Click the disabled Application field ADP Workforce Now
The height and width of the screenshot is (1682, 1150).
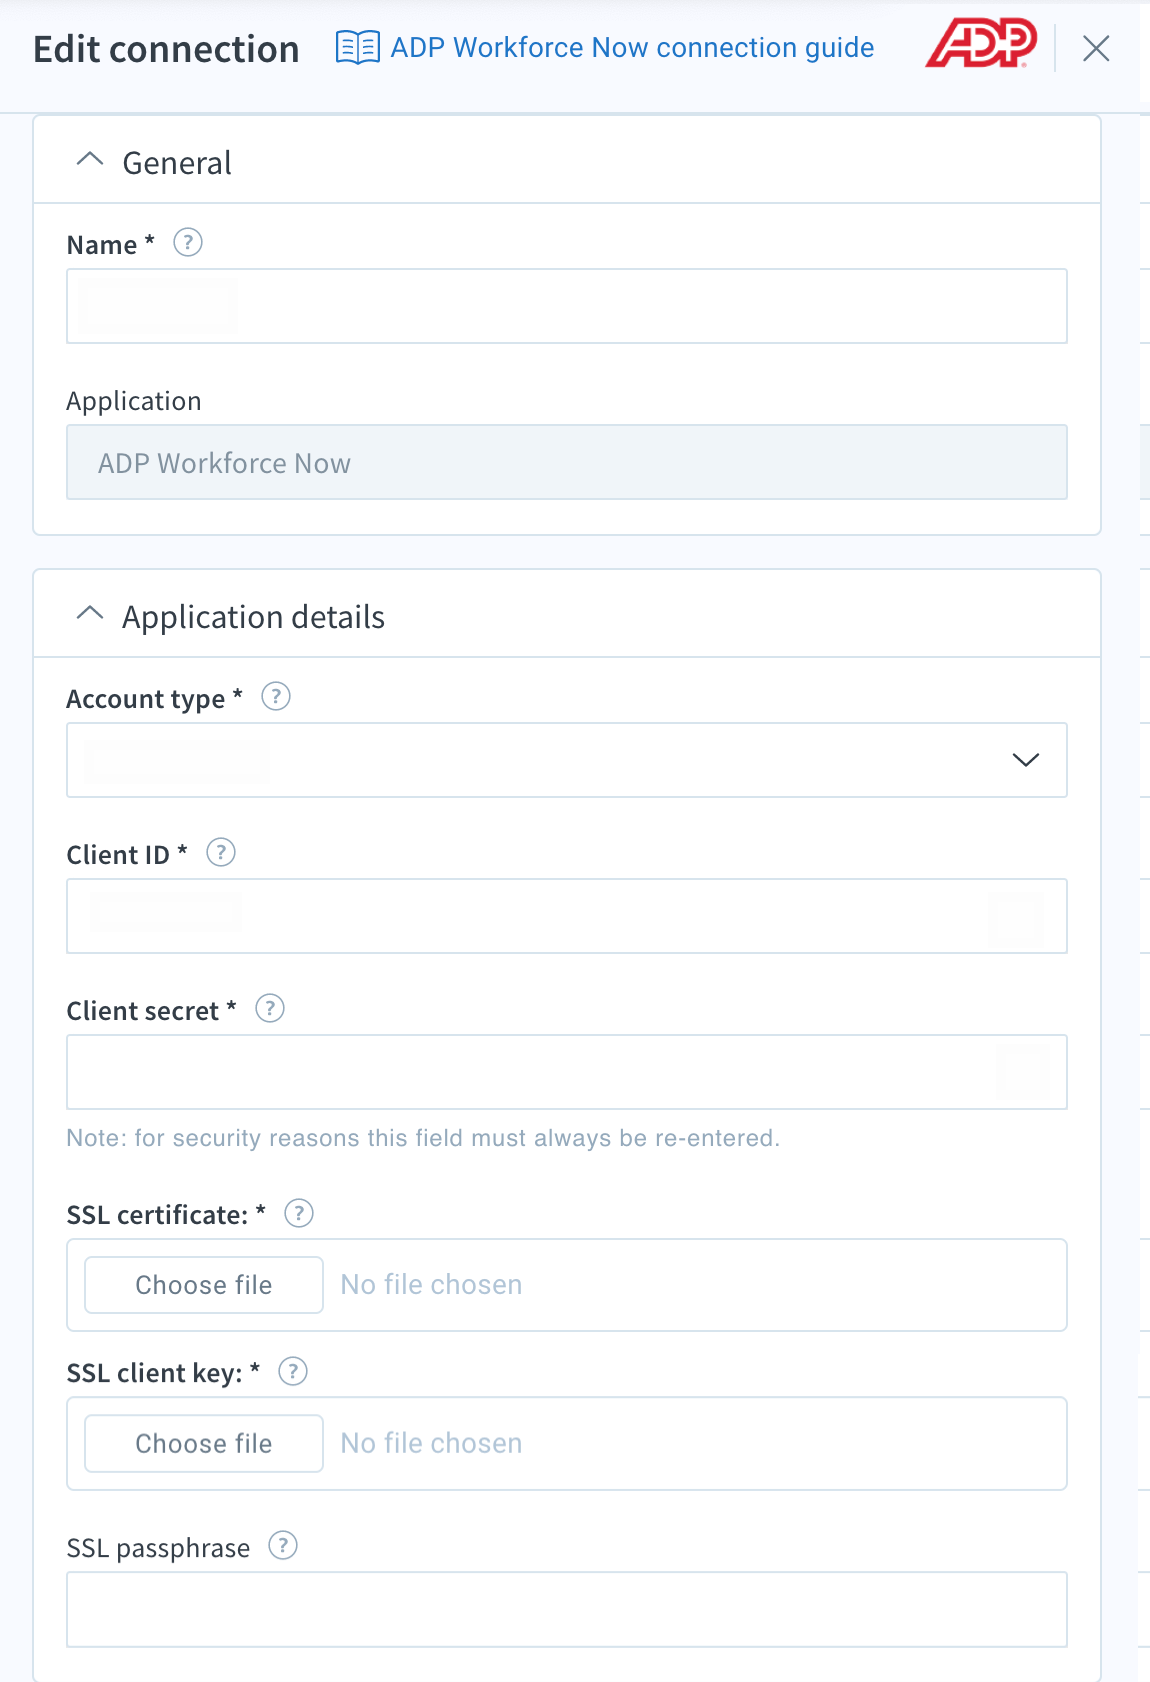pos(567,462)
